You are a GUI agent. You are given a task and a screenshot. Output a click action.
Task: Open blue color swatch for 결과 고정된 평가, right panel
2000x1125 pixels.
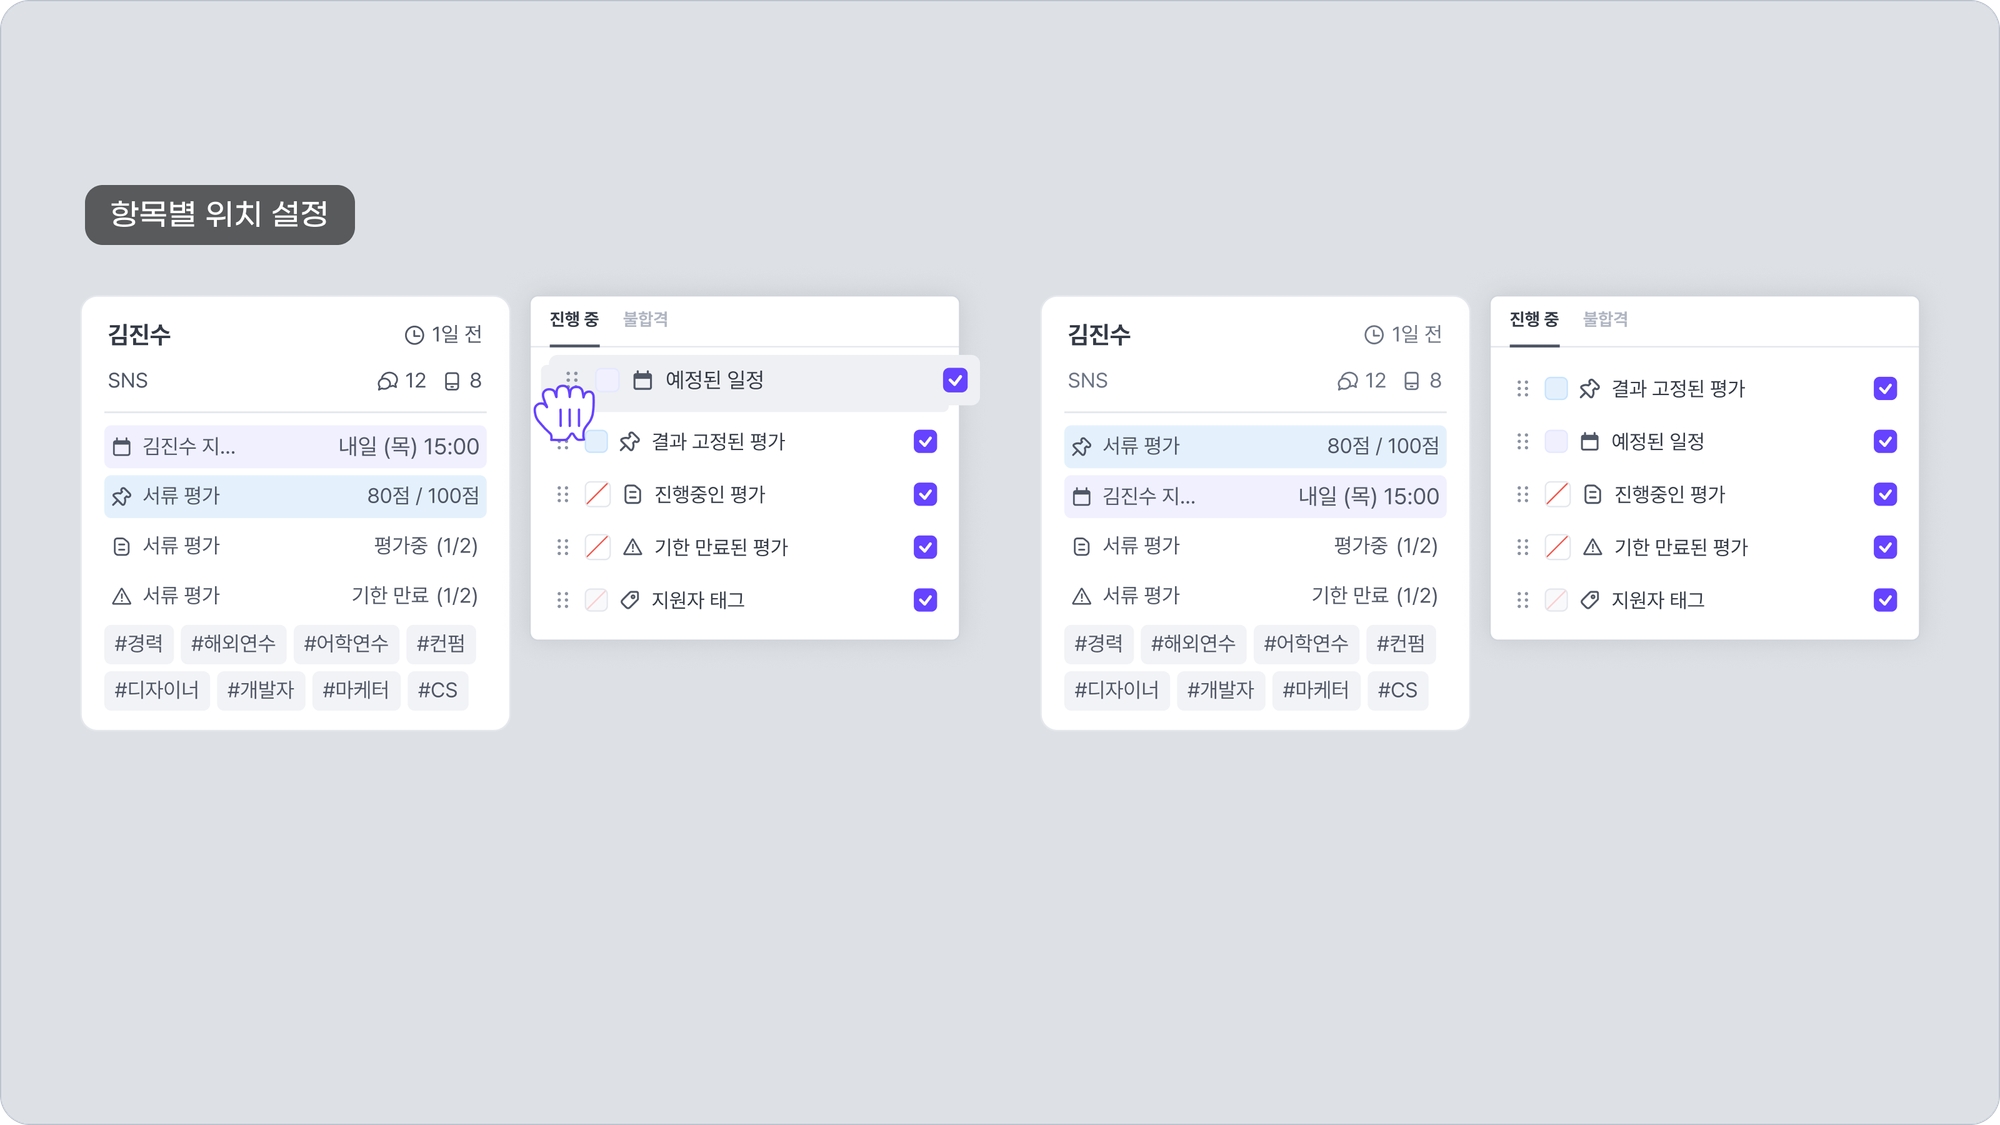[x=1556, y=388]
